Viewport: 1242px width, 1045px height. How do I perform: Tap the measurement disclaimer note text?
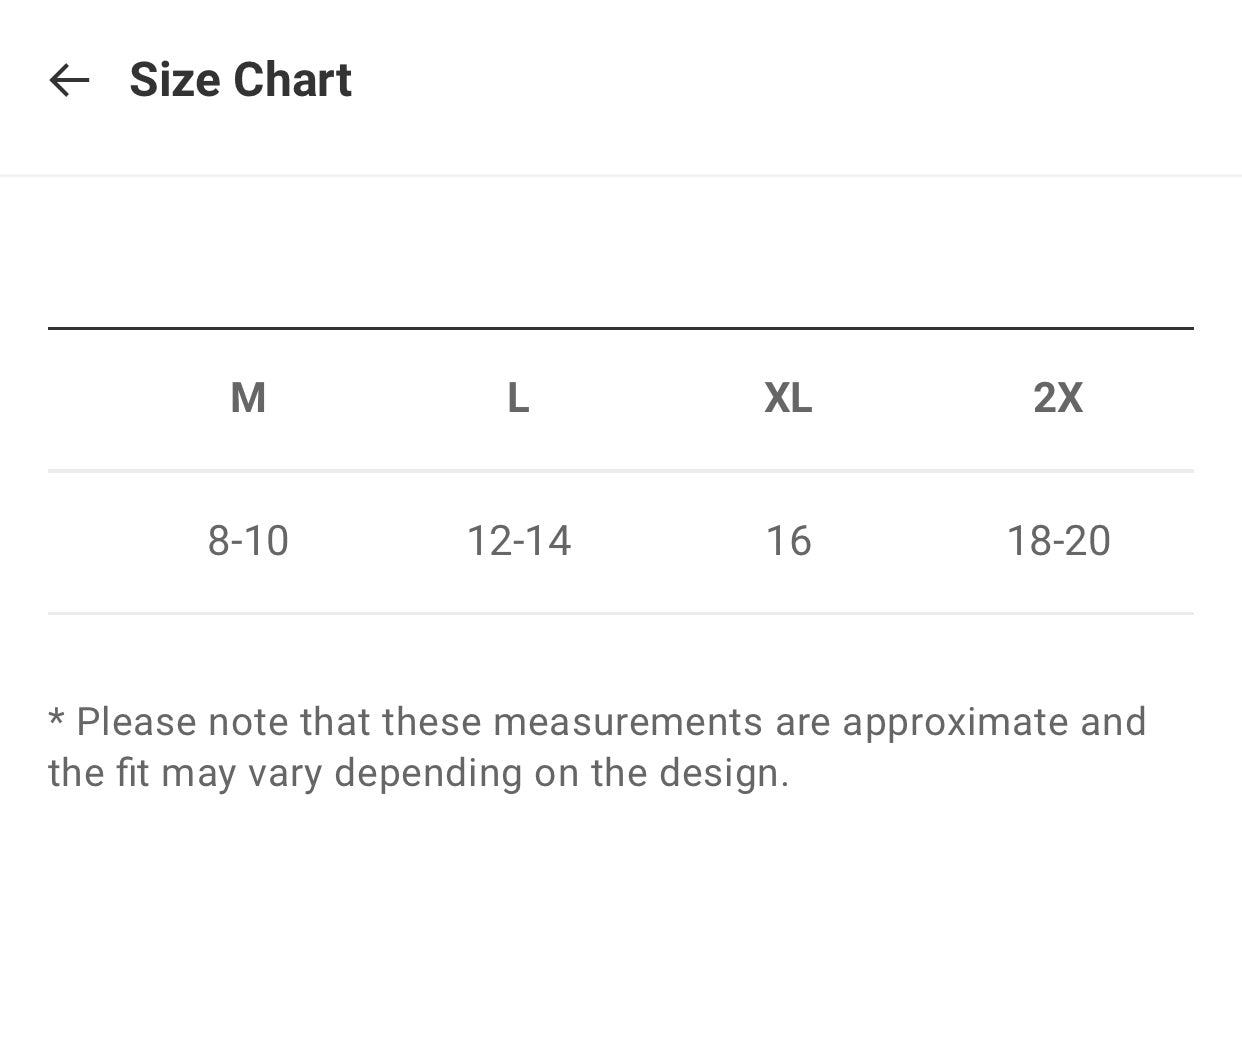pos(597,746)
